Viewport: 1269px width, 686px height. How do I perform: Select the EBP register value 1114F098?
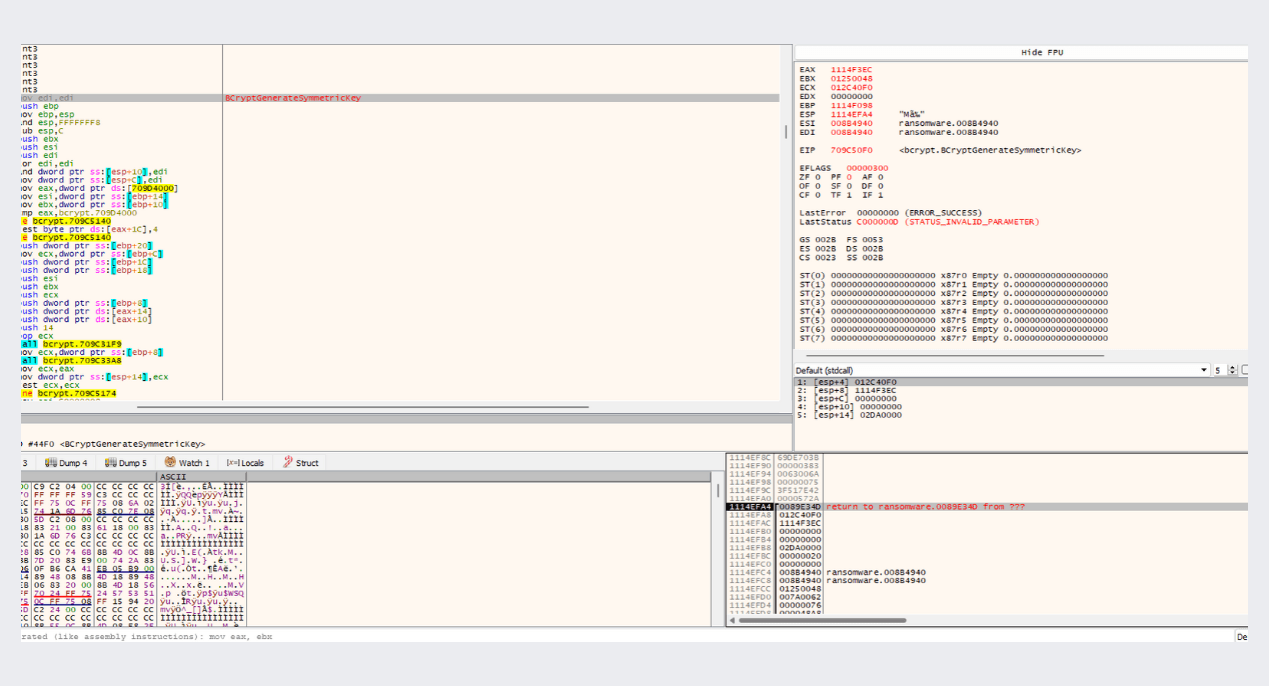pyautogui.click(x=851, y=105)
